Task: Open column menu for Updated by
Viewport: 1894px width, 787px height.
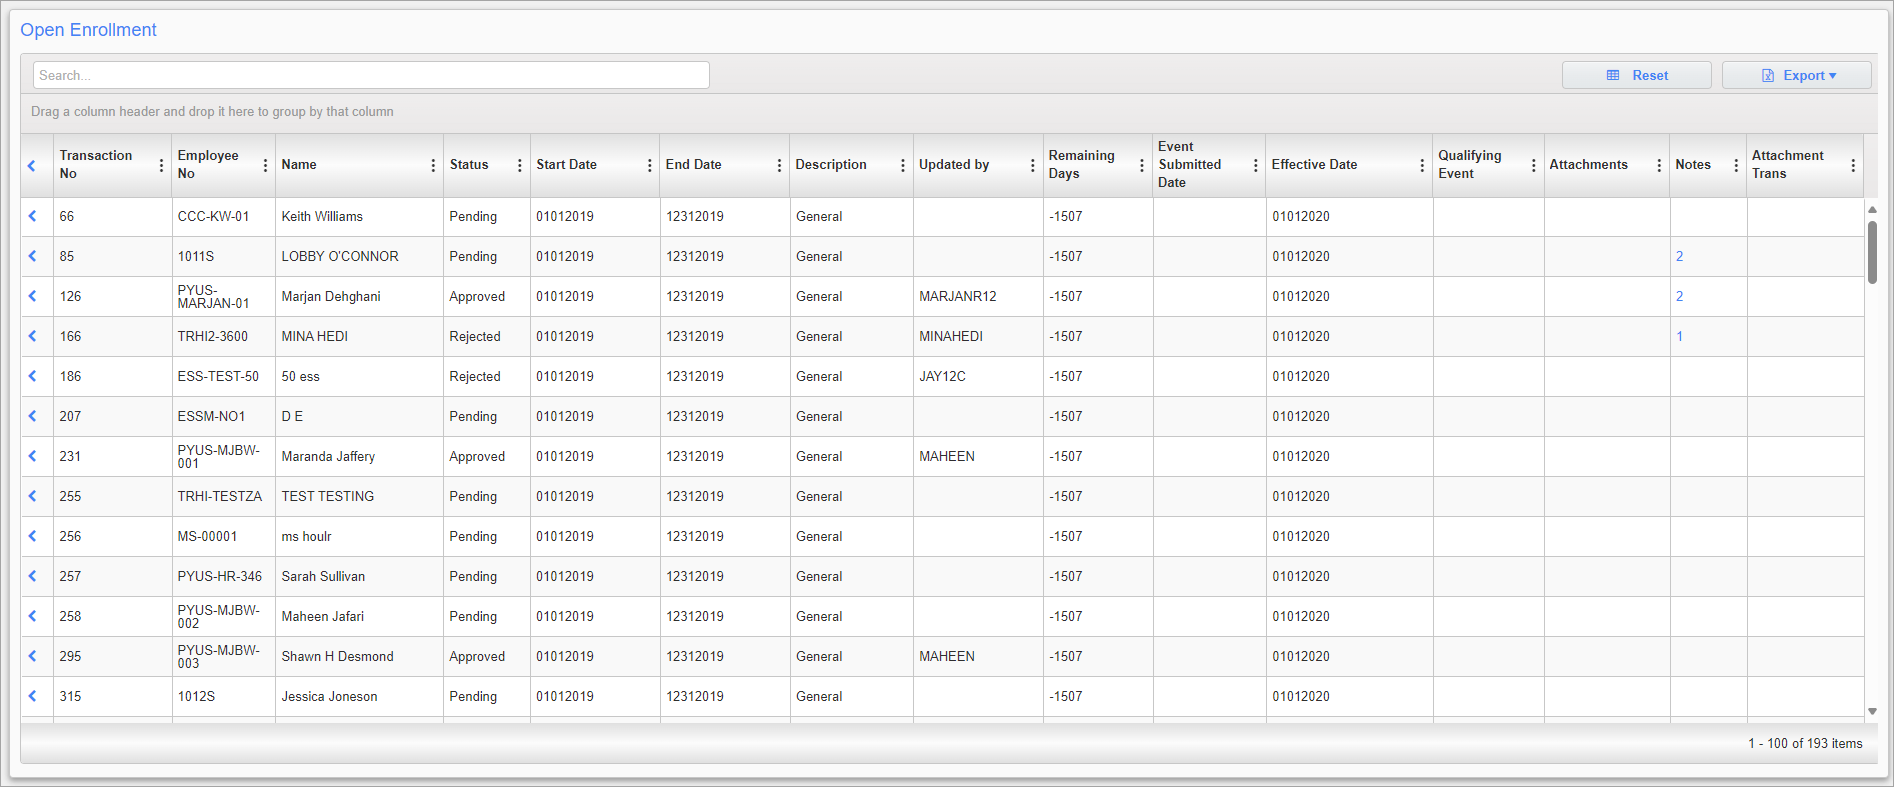Action: [1033, 165]
